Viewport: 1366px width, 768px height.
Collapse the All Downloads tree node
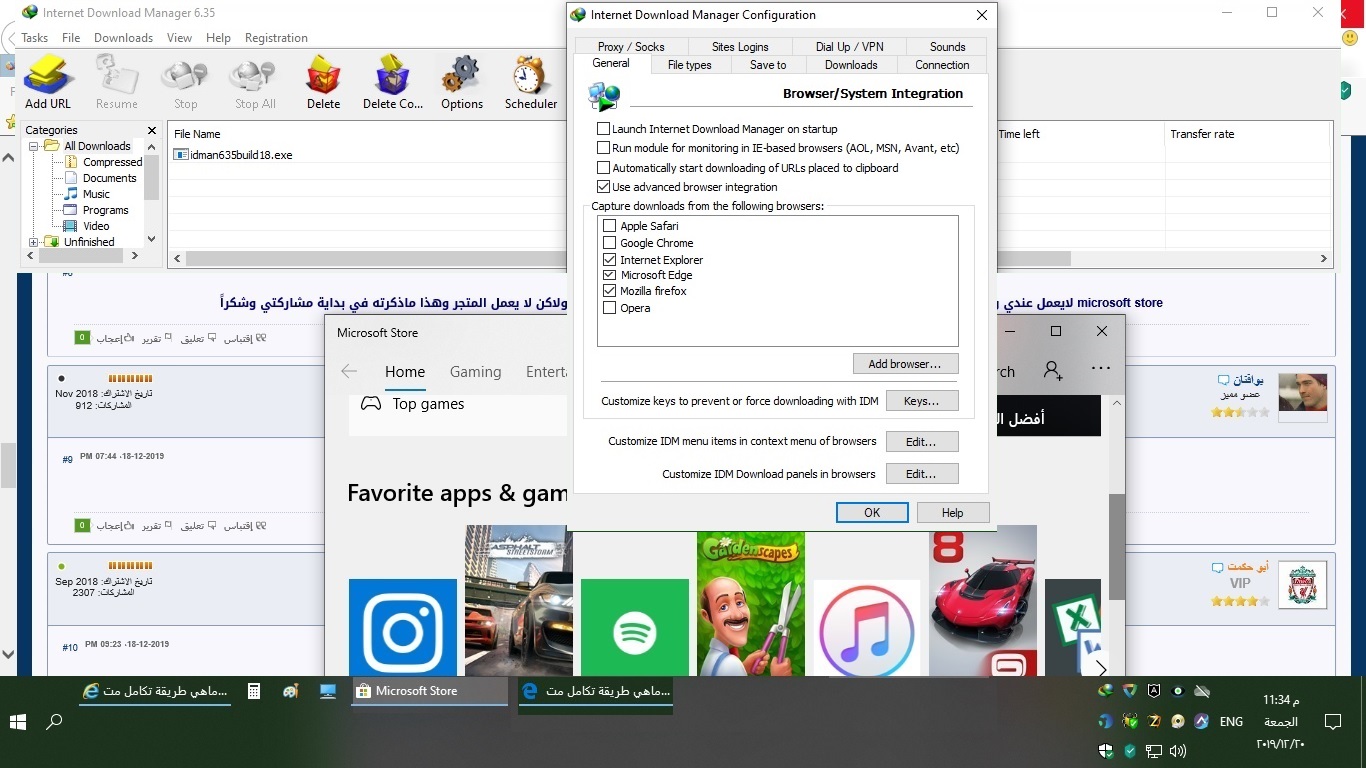coord(33,146)
